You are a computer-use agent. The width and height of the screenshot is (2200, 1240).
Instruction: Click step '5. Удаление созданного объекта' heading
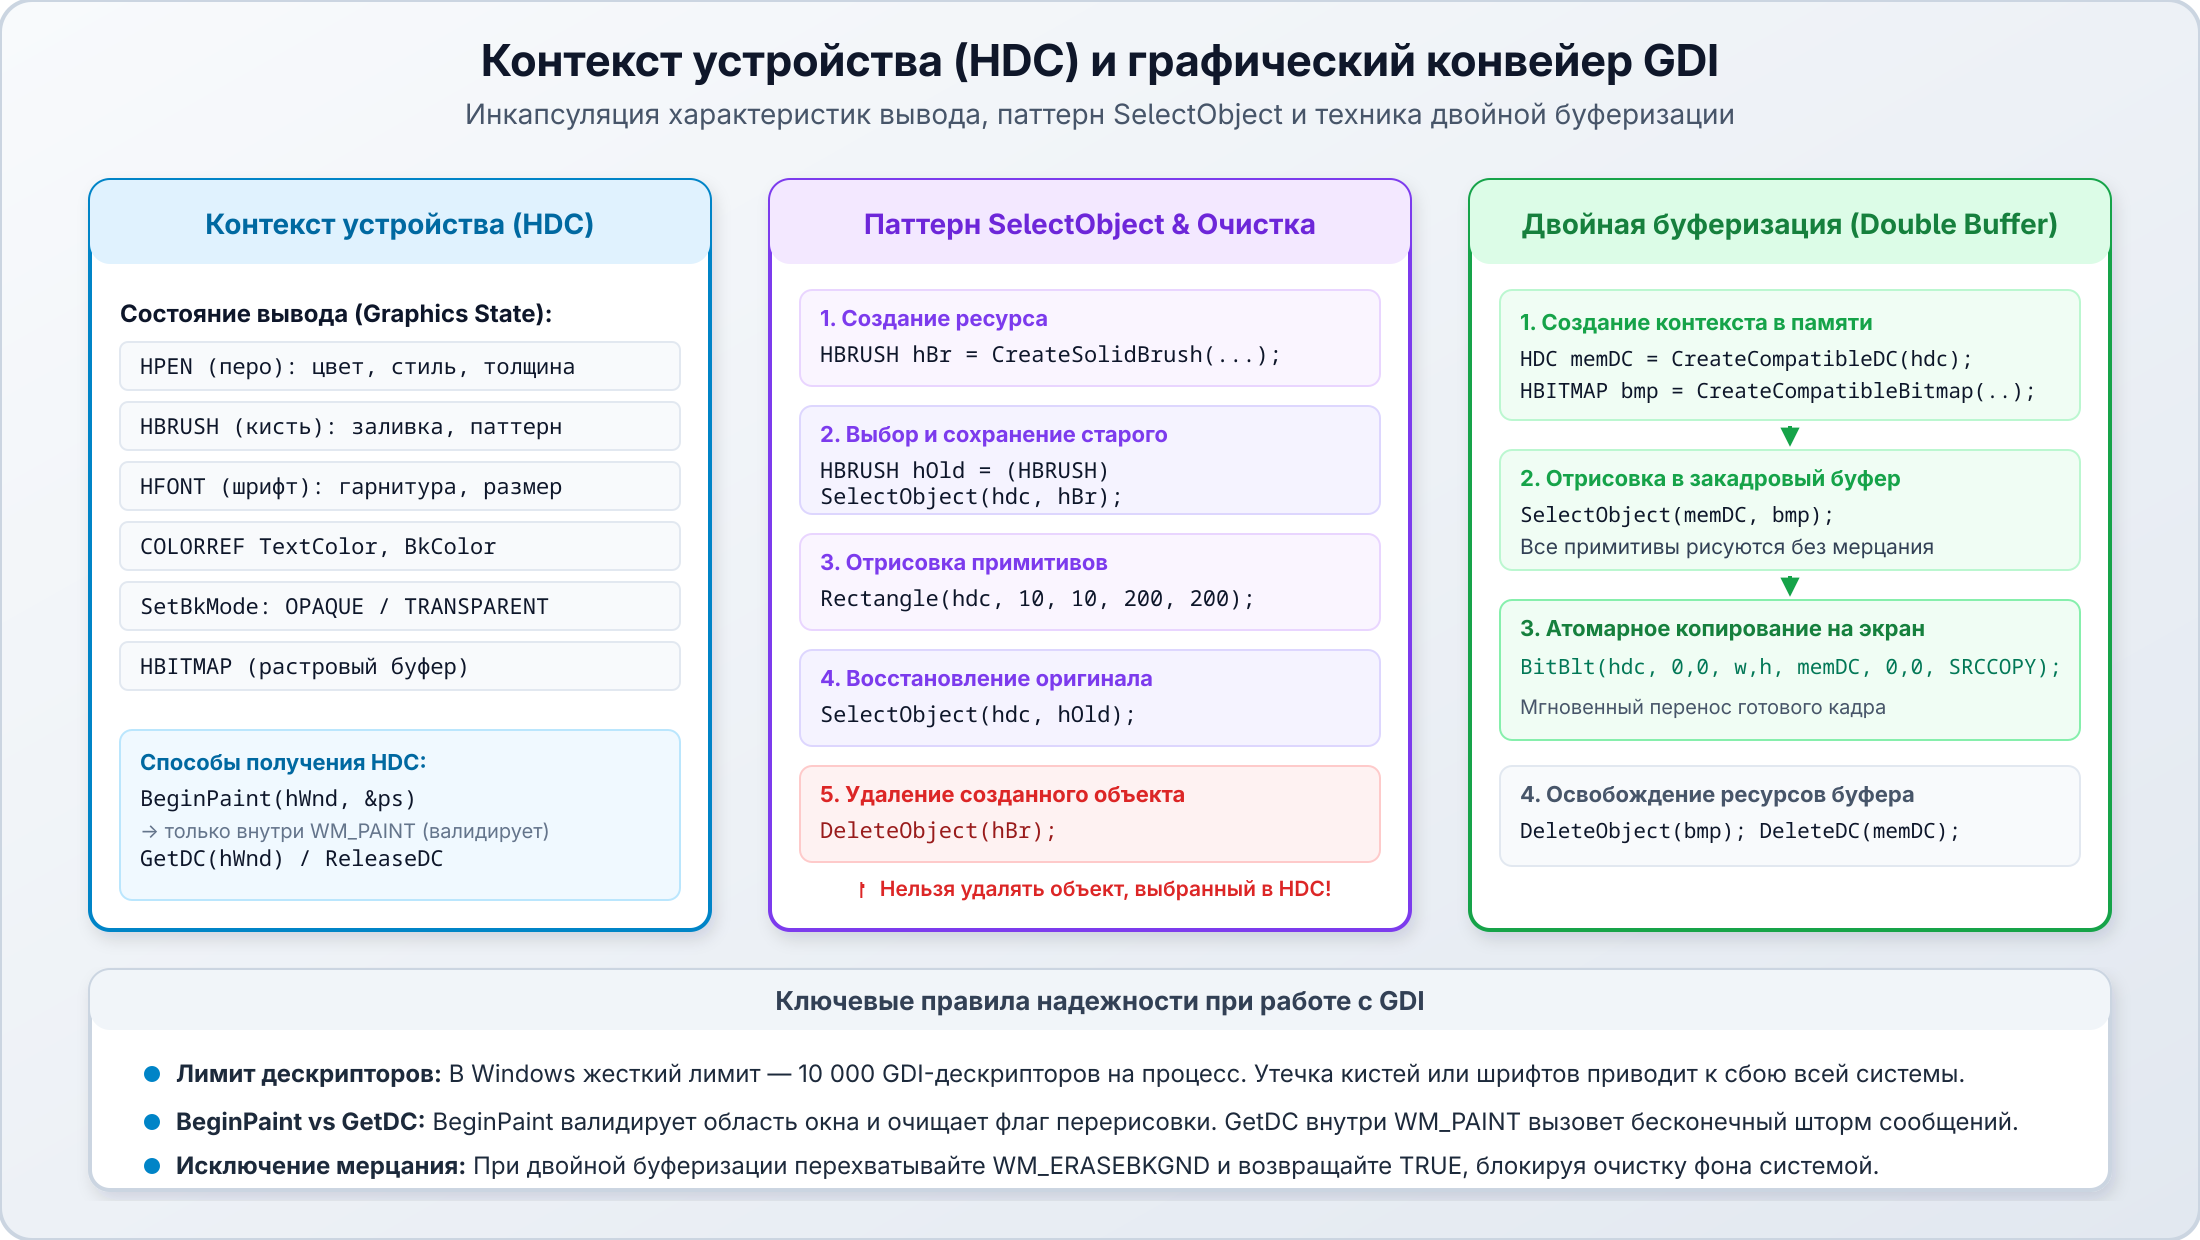click(1002, 794)
